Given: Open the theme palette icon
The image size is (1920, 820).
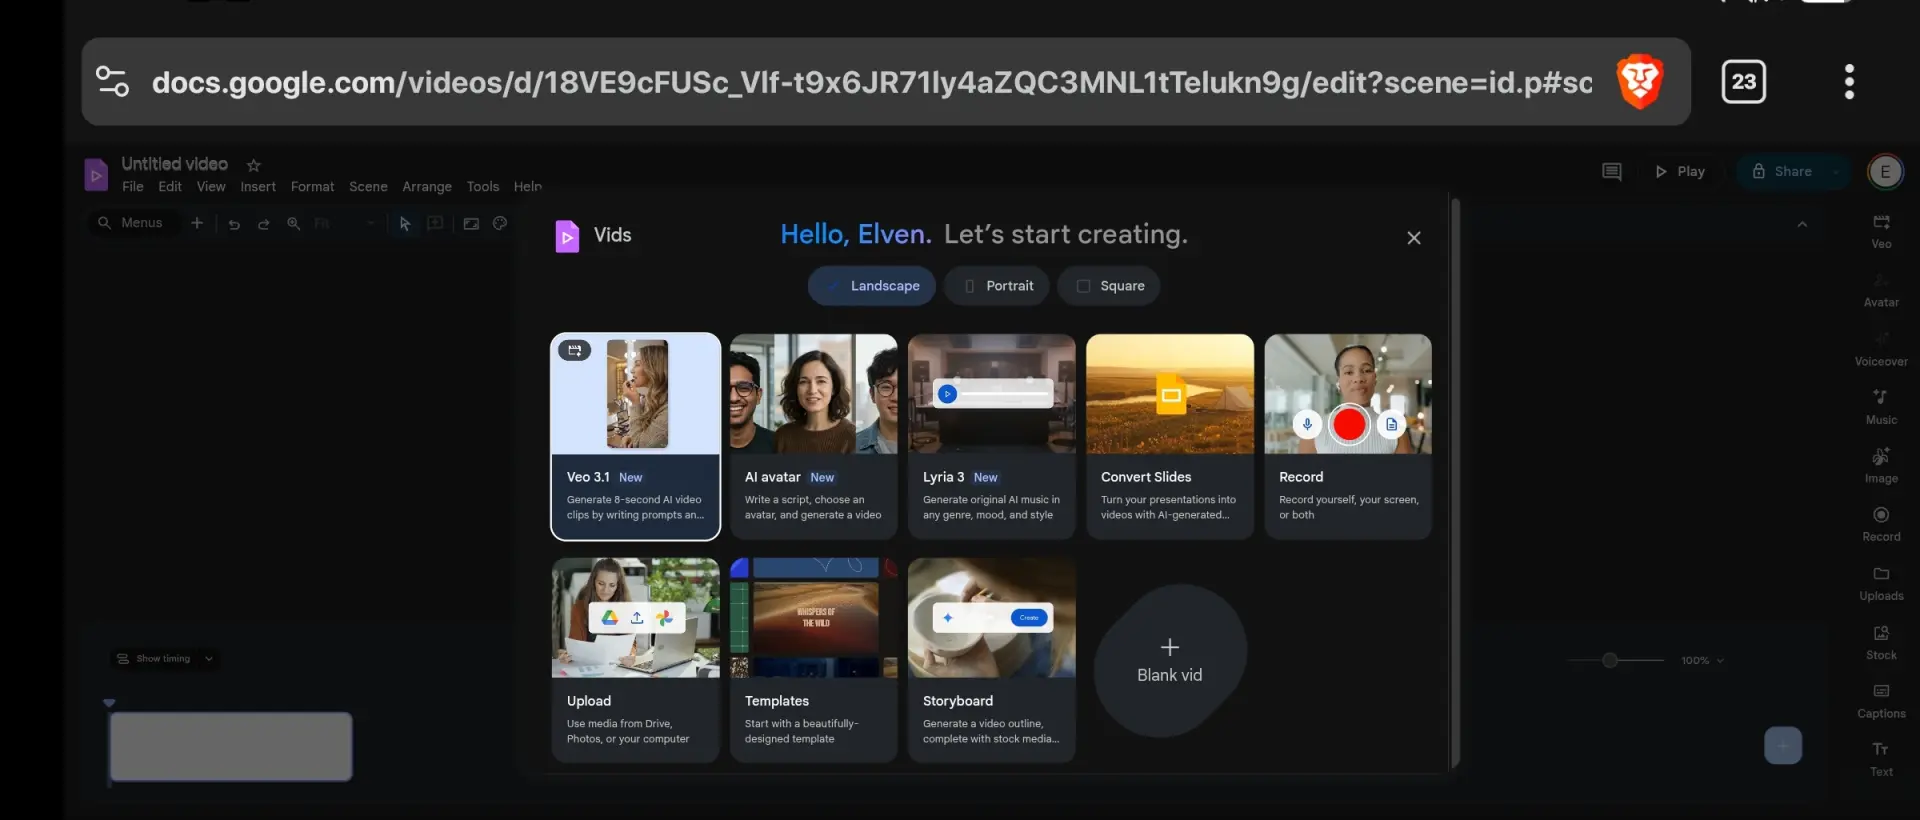Looking at the screenshot, I should [x=500, y=223].
